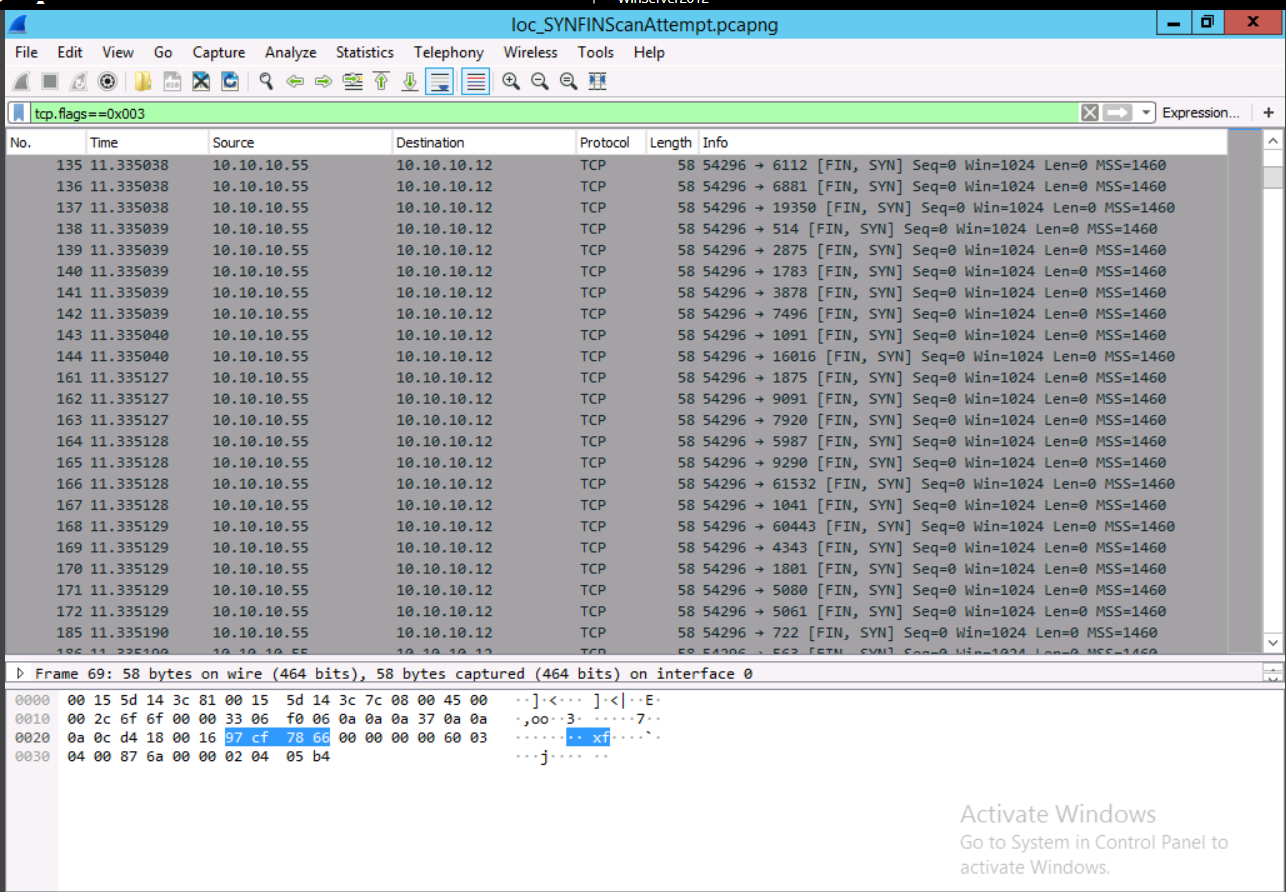Open the Tools menu
Viewport: 1286px width, 892px height.
click(x=596, y=52)
